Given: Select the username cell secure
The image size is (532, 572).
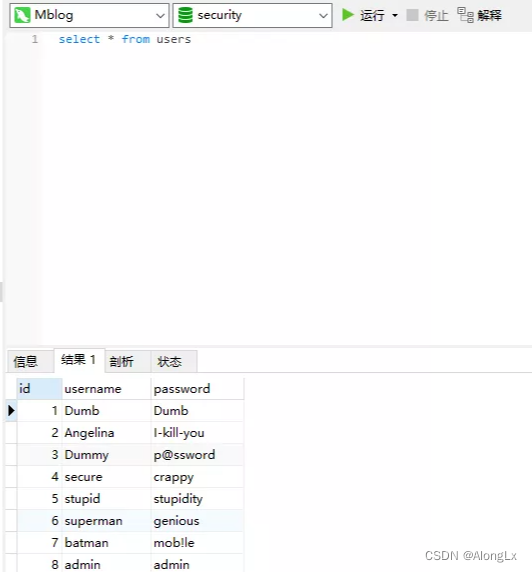Looking at the screenshot, I should click(106, 477).
